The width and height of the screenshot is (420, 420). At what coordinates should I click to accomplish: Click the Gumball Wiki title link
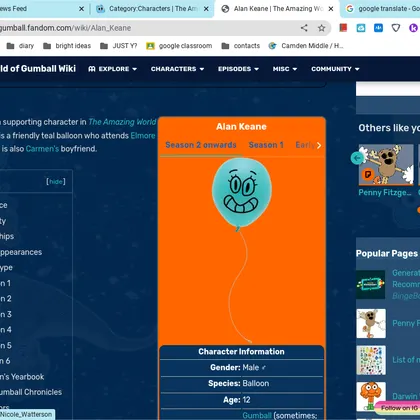click(x=38, y=69)
